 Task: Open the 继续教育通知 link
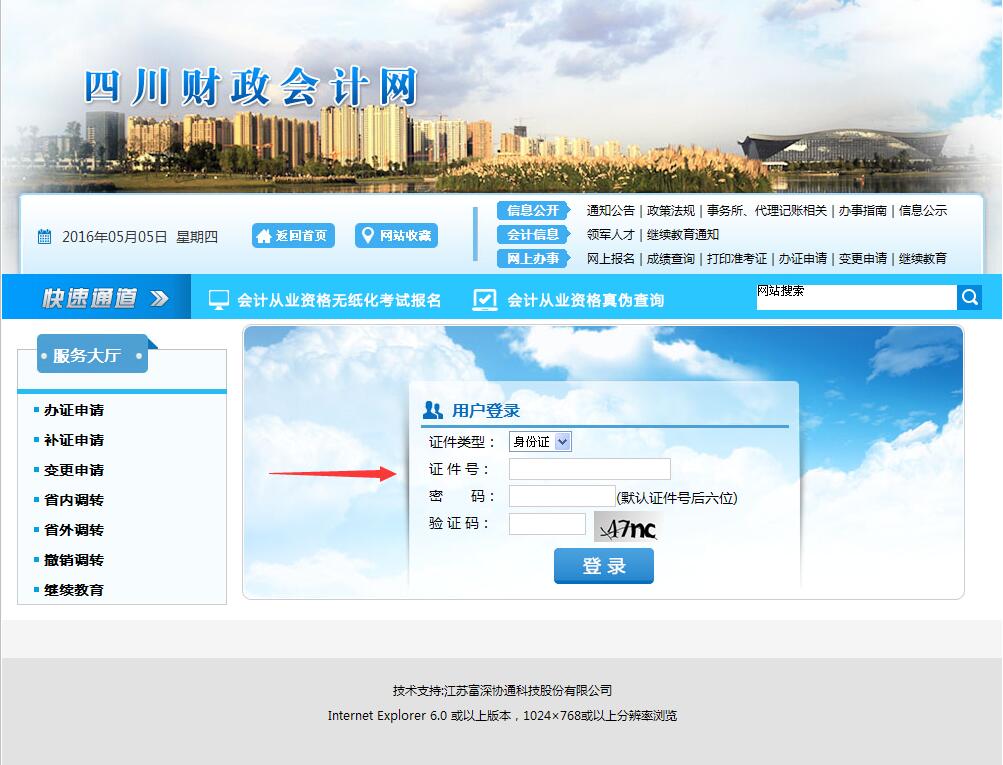point(683,235)
